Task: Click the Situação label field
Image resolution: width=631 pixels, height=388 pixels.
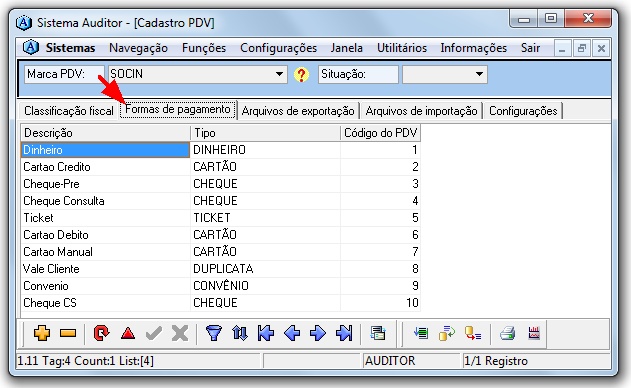Action: 358,74
